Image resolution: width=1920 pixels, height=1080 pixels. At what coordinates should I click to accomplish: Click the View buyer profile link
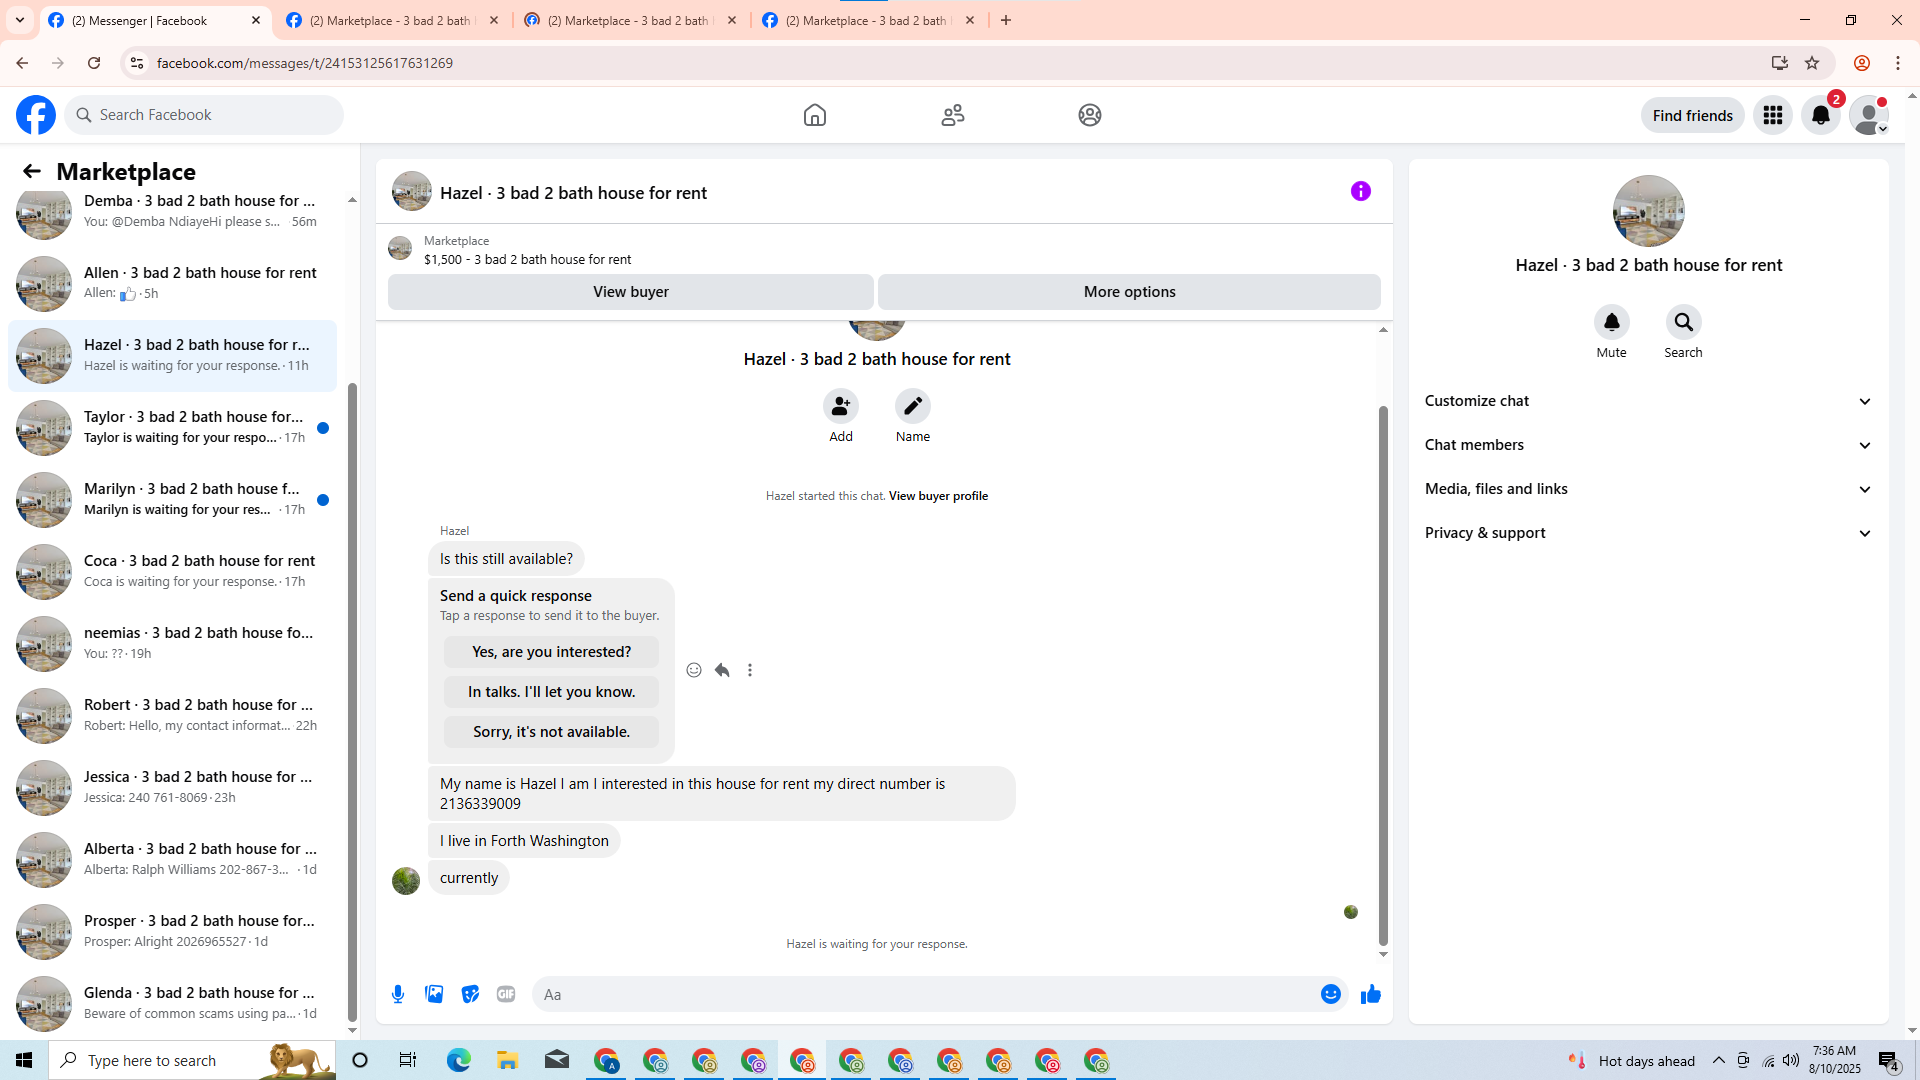tap(937, 496)
